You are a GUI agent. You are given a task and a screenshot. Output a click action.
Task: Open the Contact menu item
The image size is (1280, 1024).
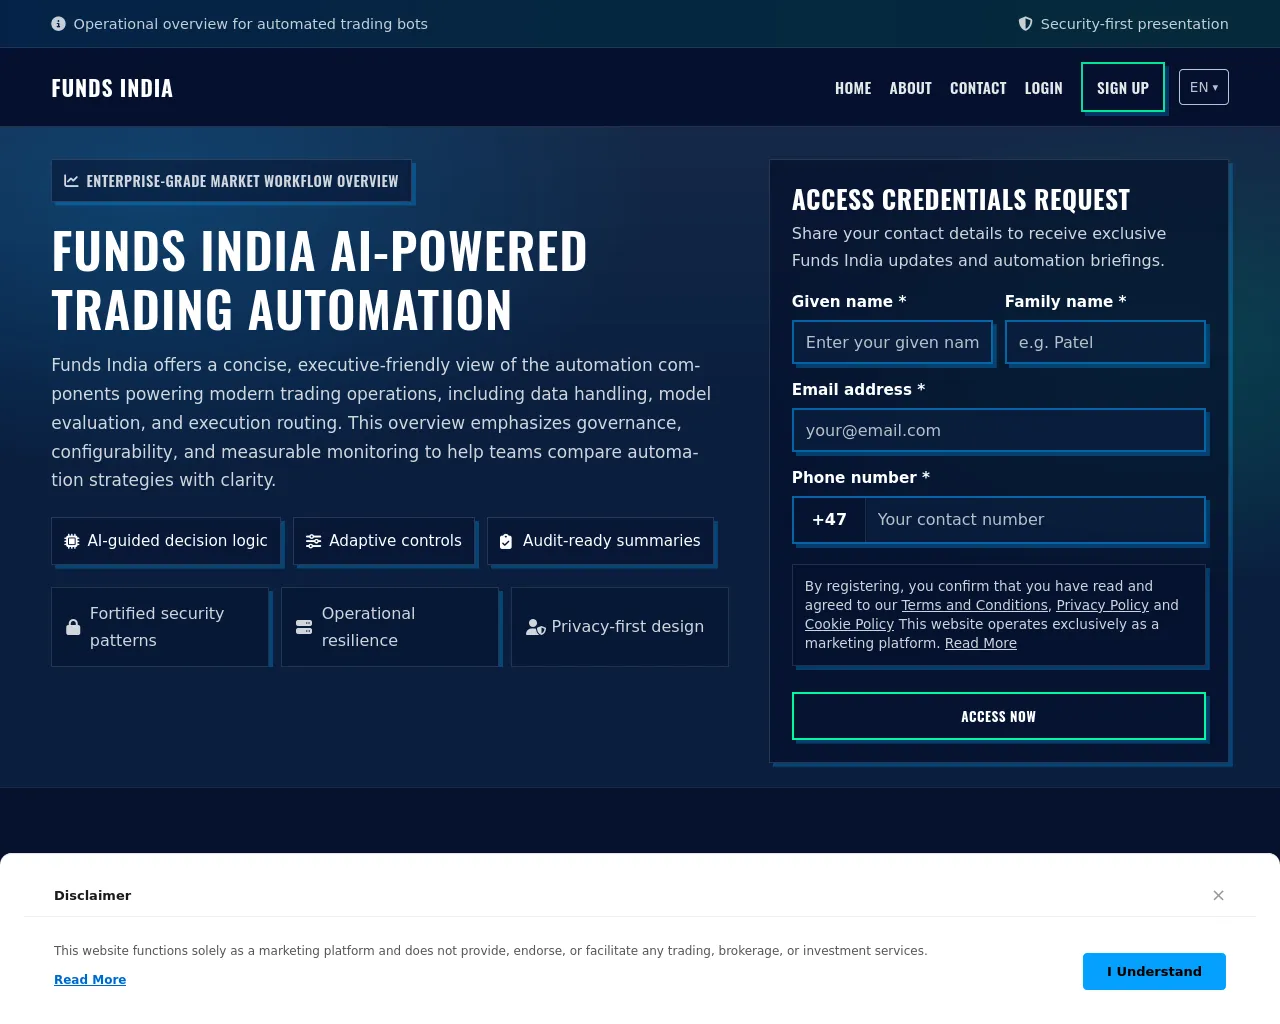click(978, 88)
